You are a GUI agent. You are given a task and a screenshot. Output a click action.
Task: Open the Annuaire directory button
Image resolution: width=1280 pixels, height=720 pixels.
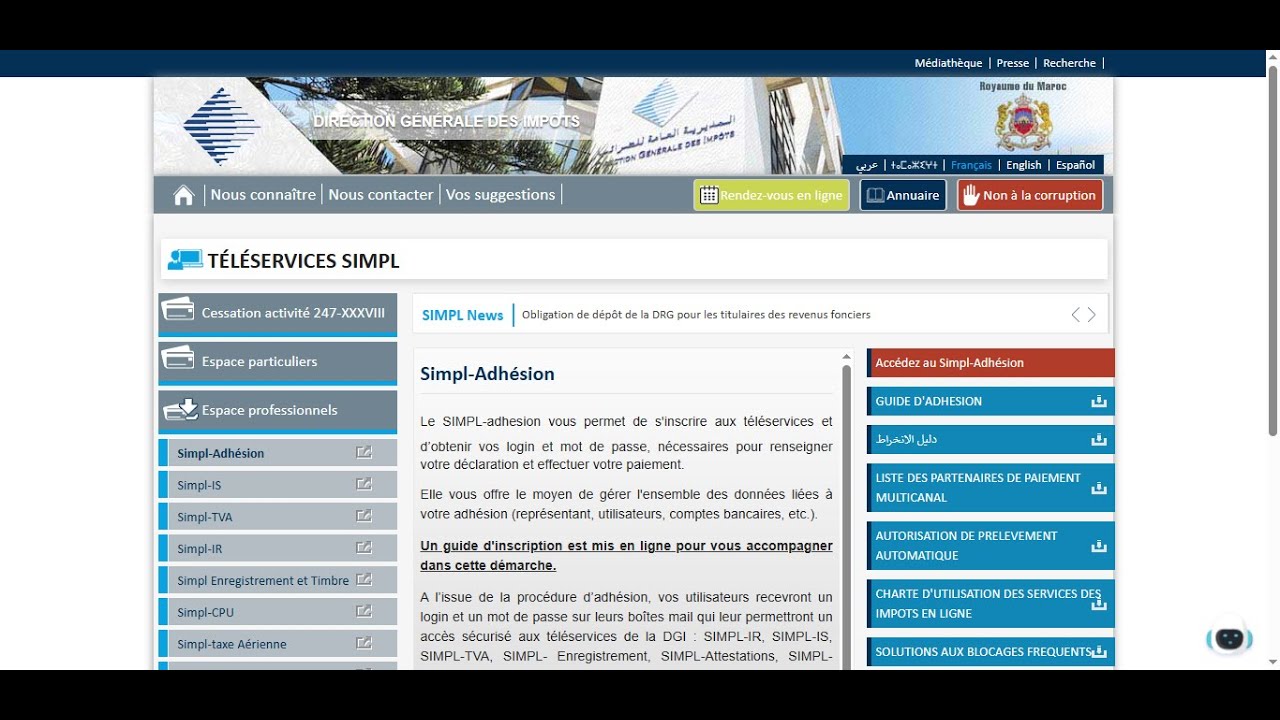[x=903, y=195]
